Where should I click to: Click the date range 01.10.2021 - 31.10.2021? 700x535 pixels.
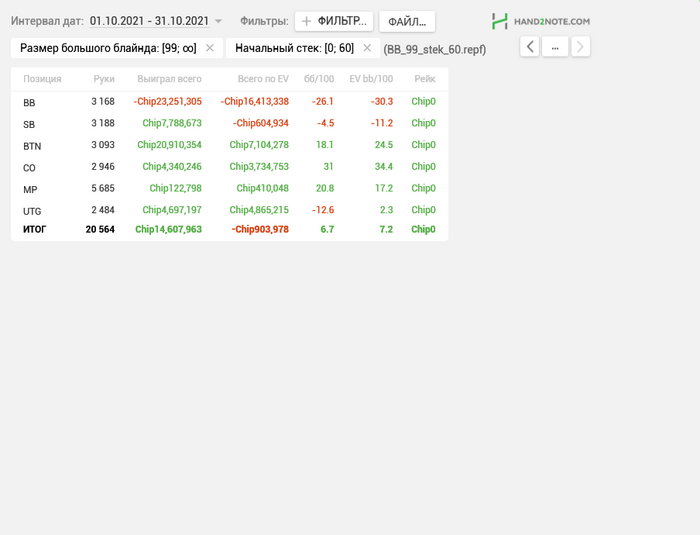point(149,21)
